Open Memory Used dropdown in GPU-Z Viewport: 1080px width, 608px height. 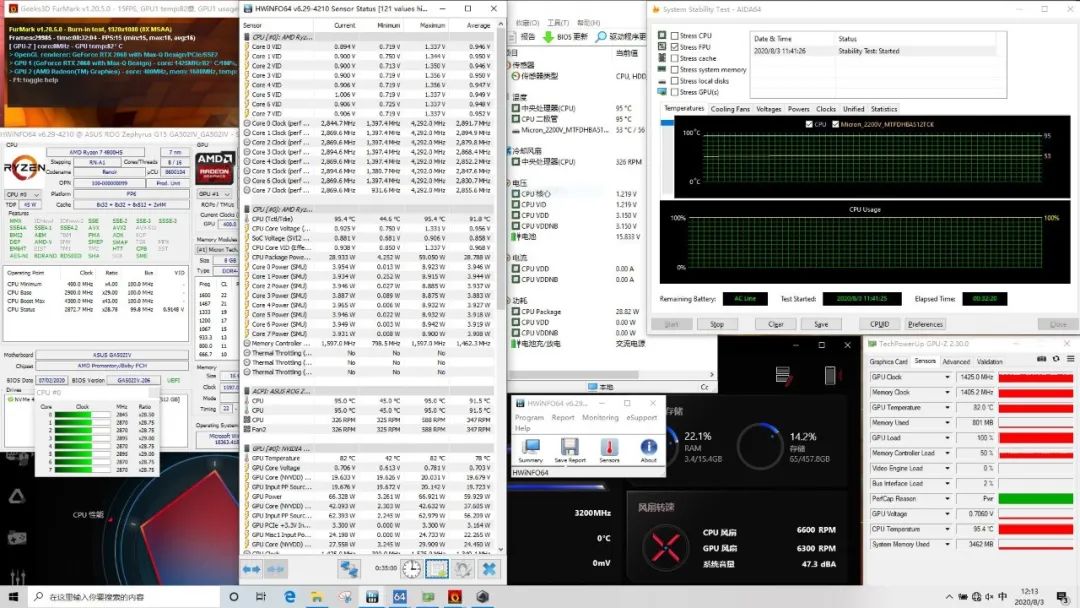tap(947, 423)
